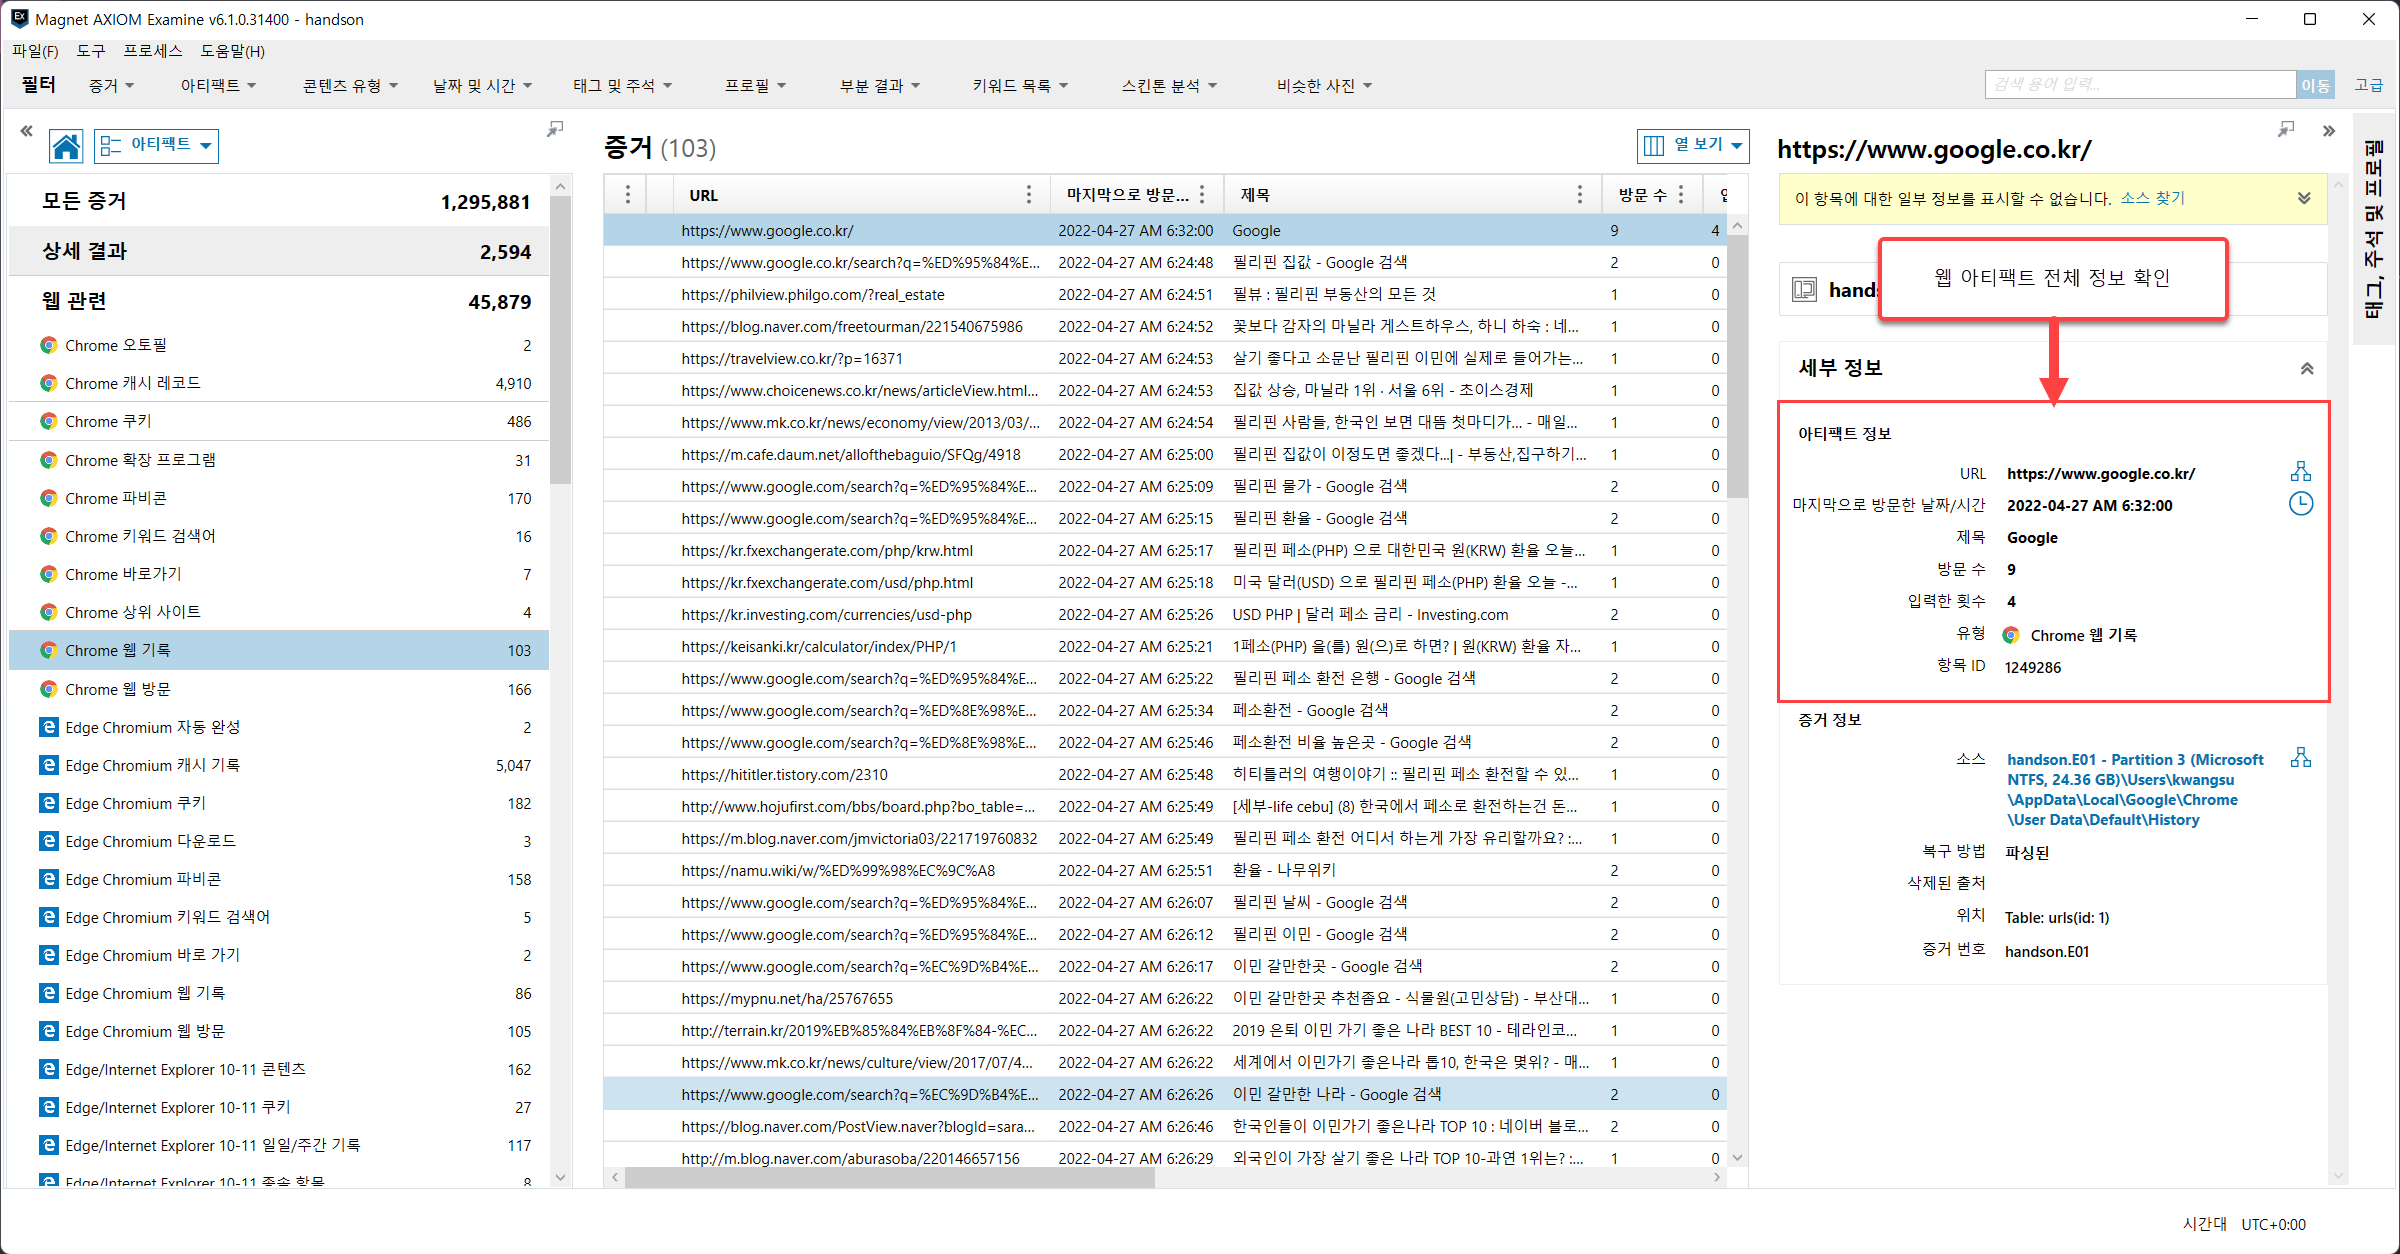Open URL column menu dots
Image resolution: width=2400 pixels, height=1254 pixels.
(x=1029, y=195)
